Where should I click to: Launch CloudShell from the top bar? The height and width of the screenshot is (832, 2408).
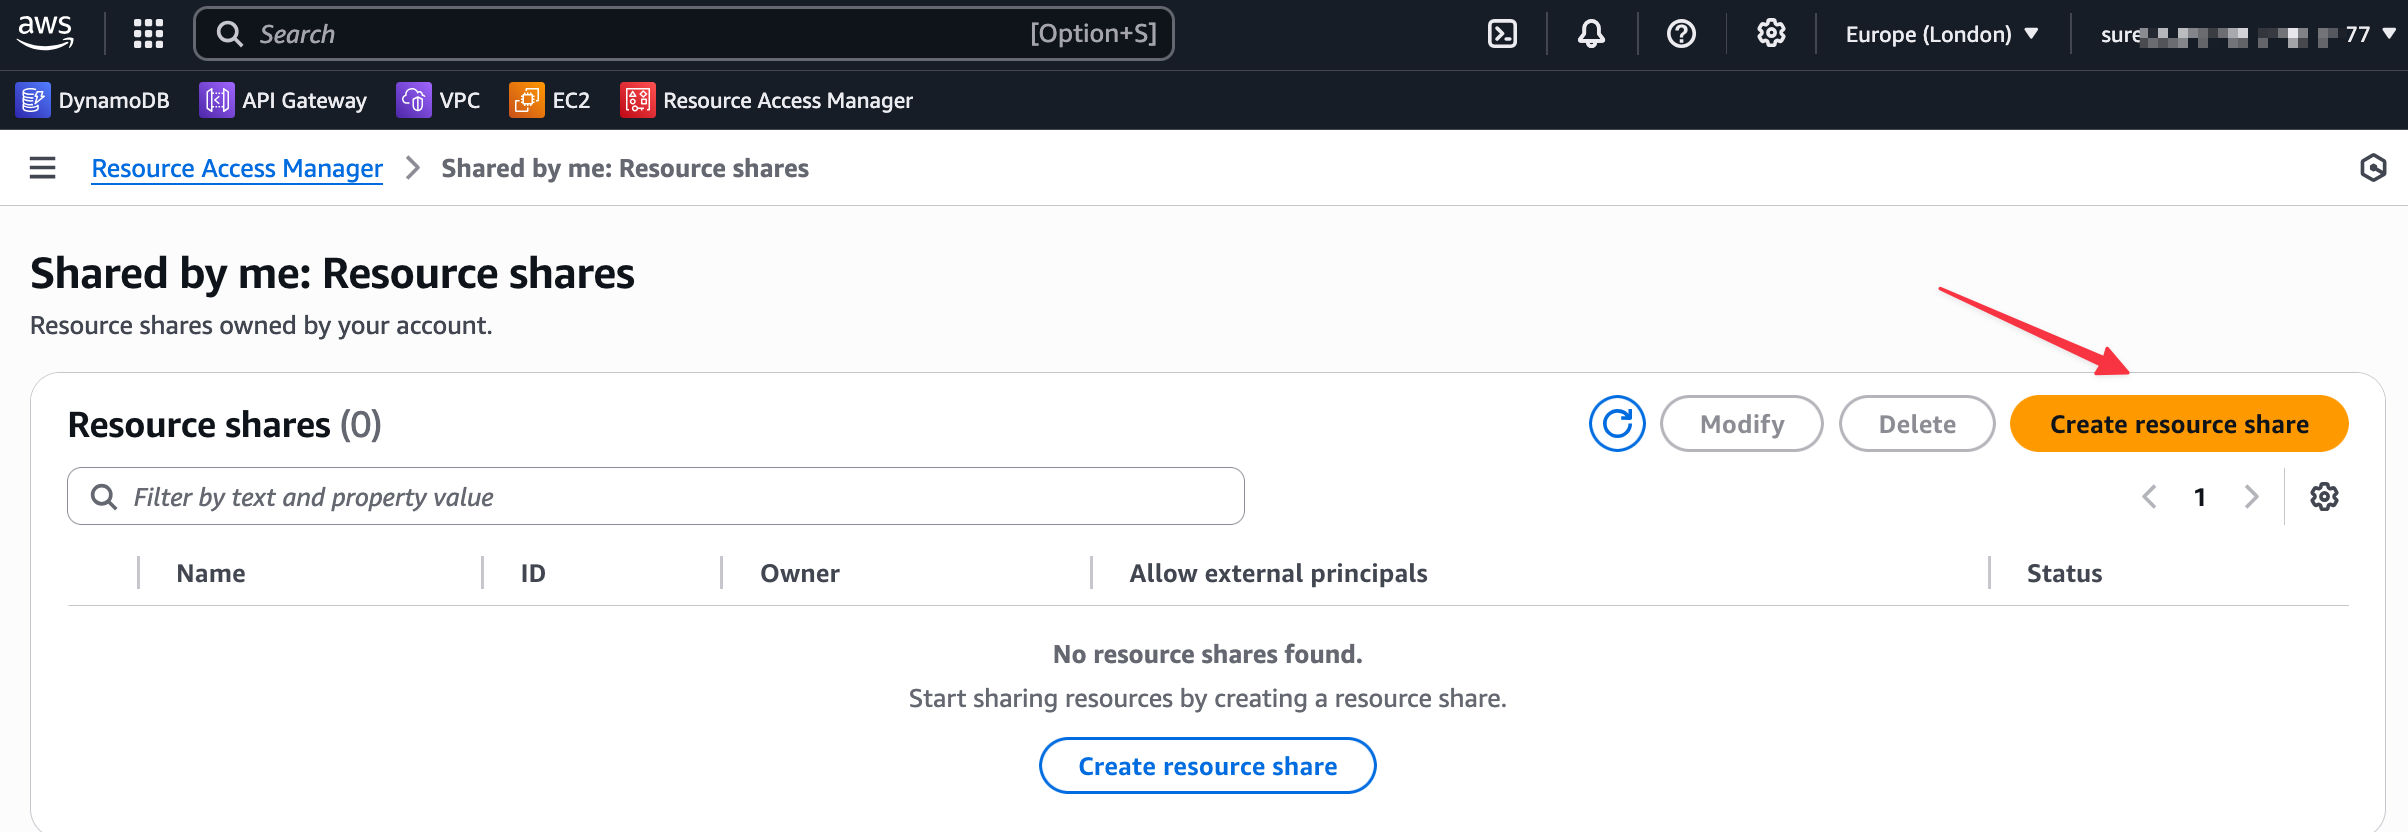1502,34
